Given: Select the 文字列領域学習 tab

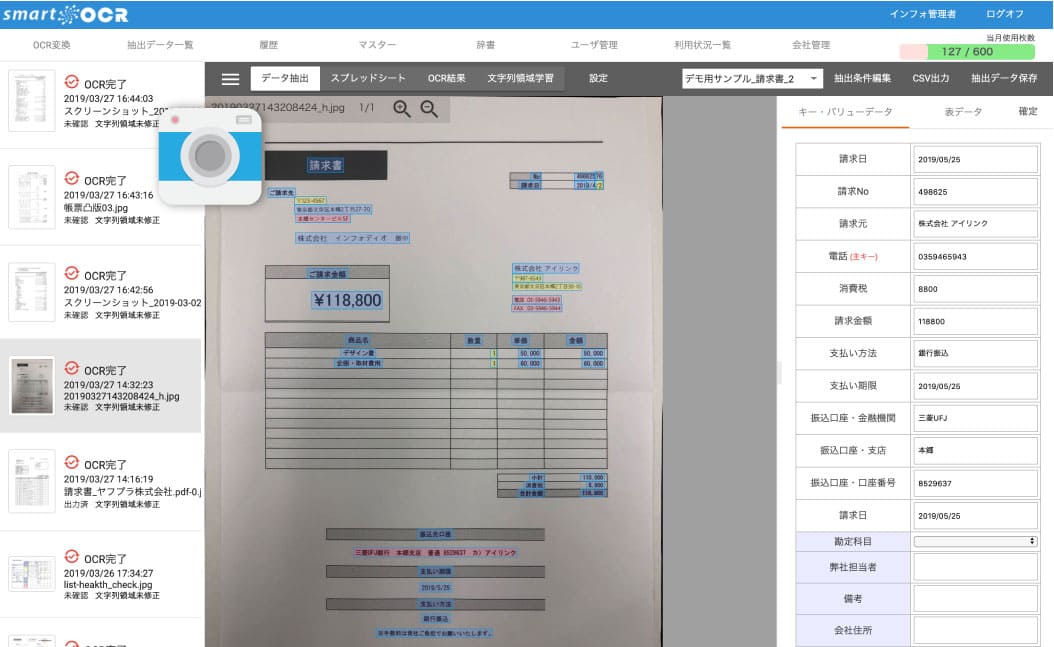Looking at the screenshot, I should coord(520,79).
